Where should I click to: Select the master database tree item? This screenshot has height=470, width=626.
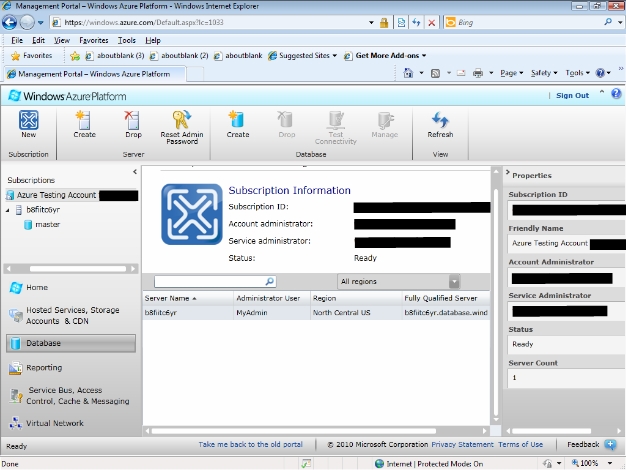click(x=48, y=225)
